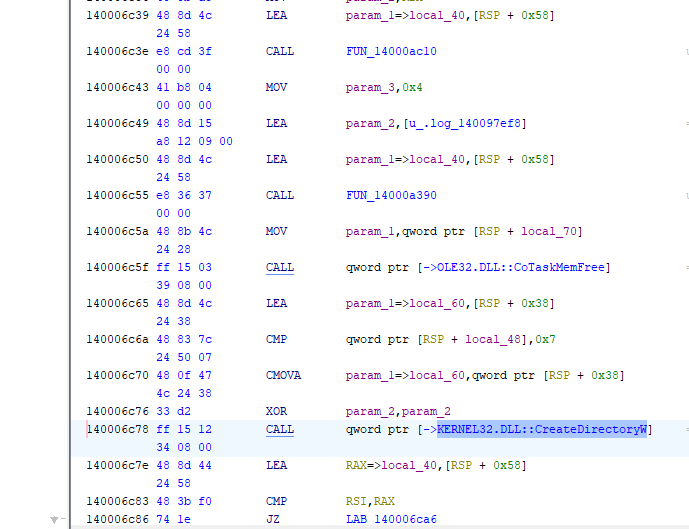Screen dimensions: 689x529
Task: Select address 140006c7e
Action: pyautogui.click(x=117, y=465)
